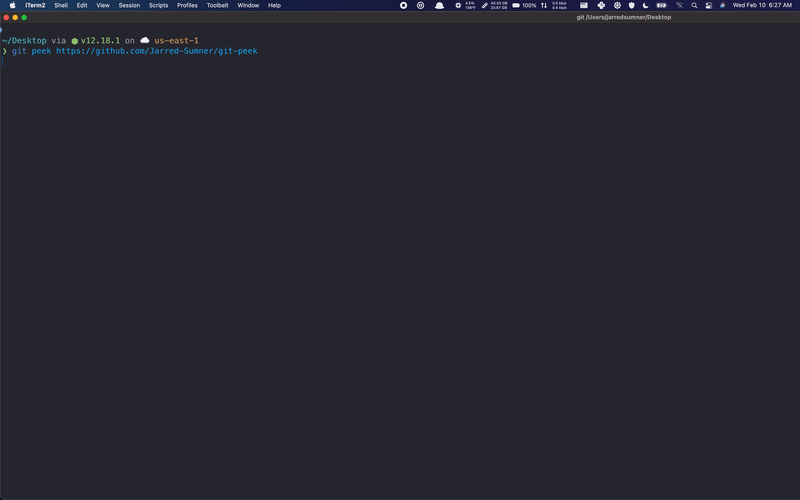Close the iTerm2 window with red button
The width and height of the screenshot is (800, 500).
(x=6, y=17)
